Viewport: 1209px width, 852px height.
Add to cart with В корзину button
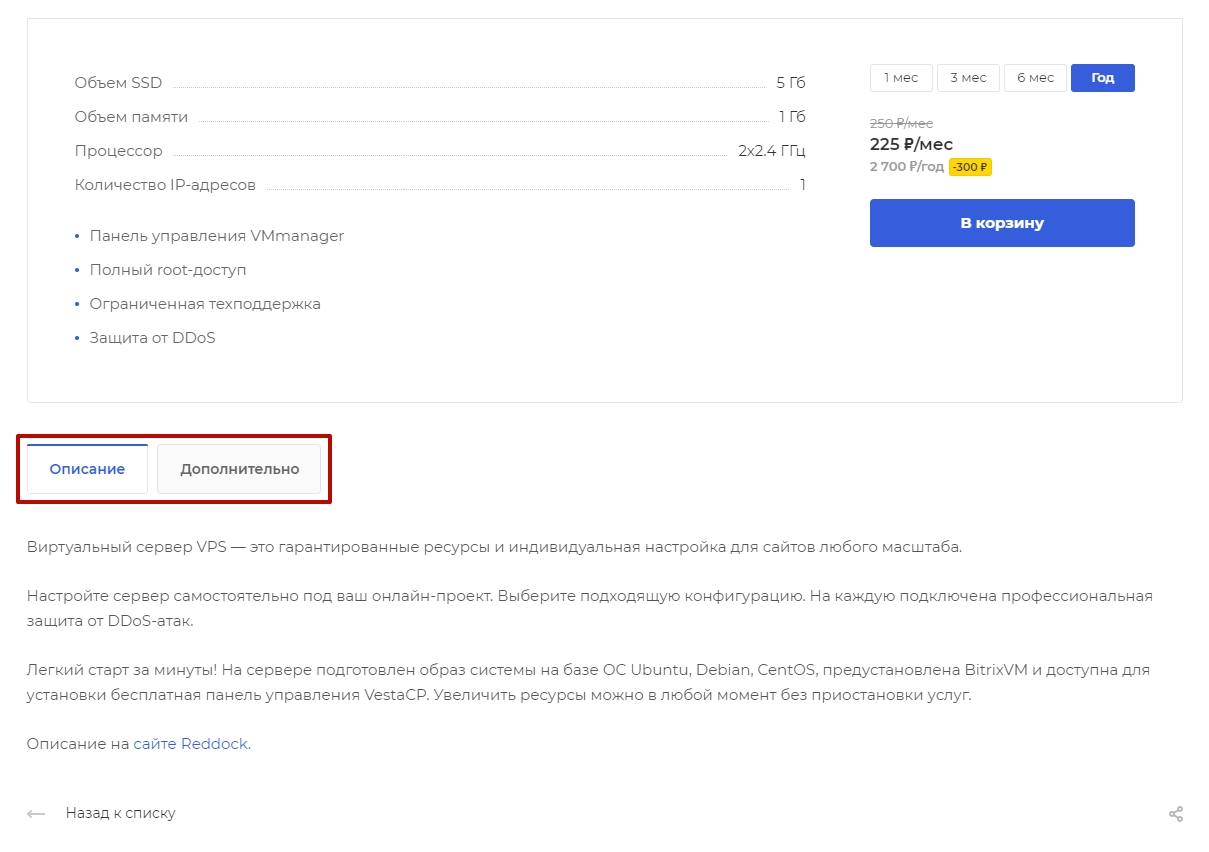coord(1002,223)
